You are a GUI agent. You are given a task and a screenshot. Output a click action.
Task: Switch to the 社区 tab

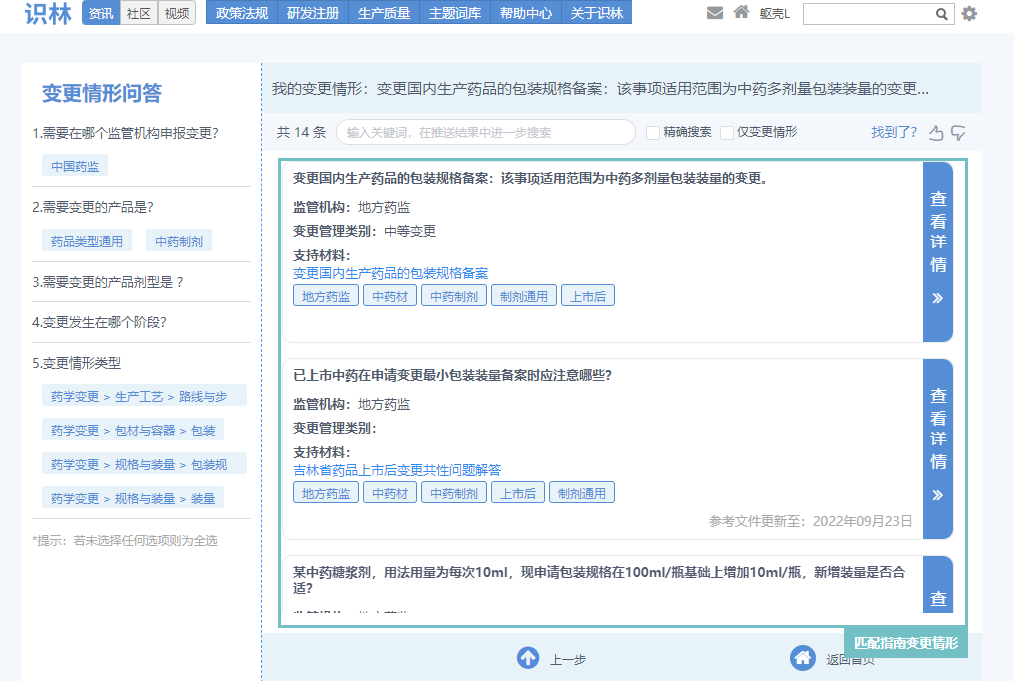coord(139,13)
